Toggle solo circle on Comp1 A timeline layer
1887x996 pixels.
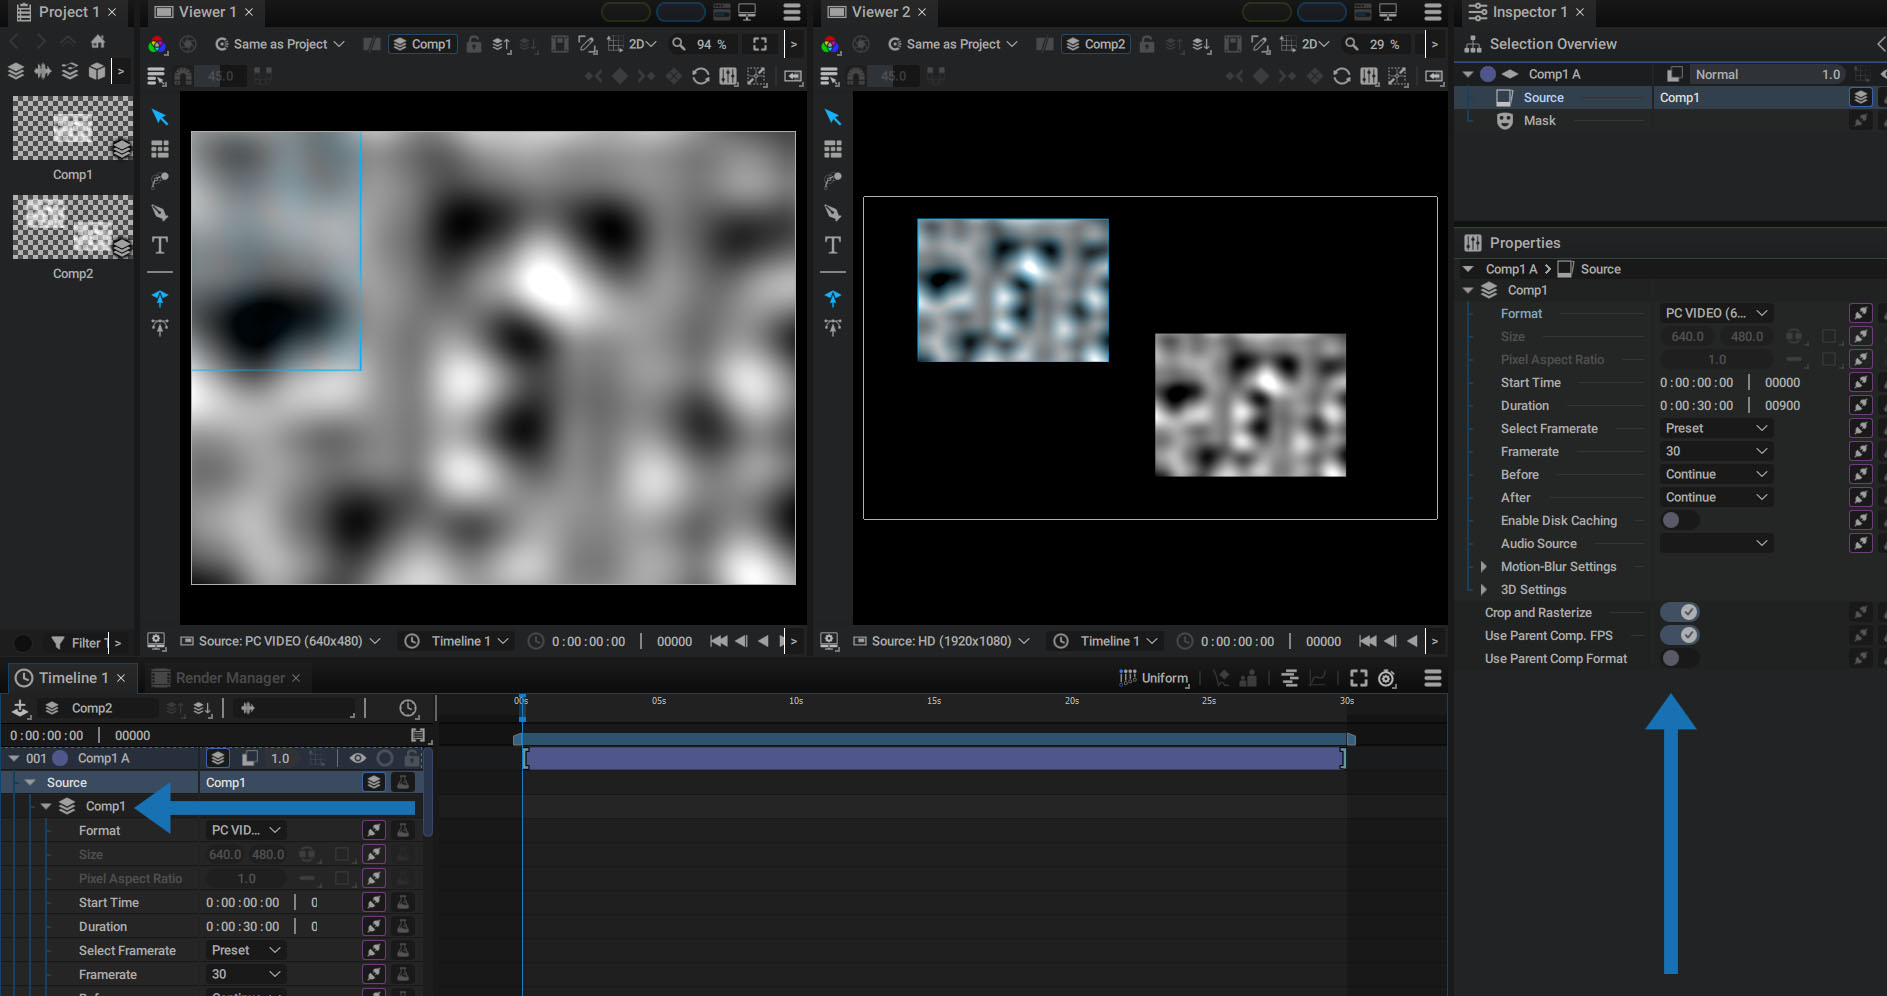pyautogui.click(x=385, y=758)
